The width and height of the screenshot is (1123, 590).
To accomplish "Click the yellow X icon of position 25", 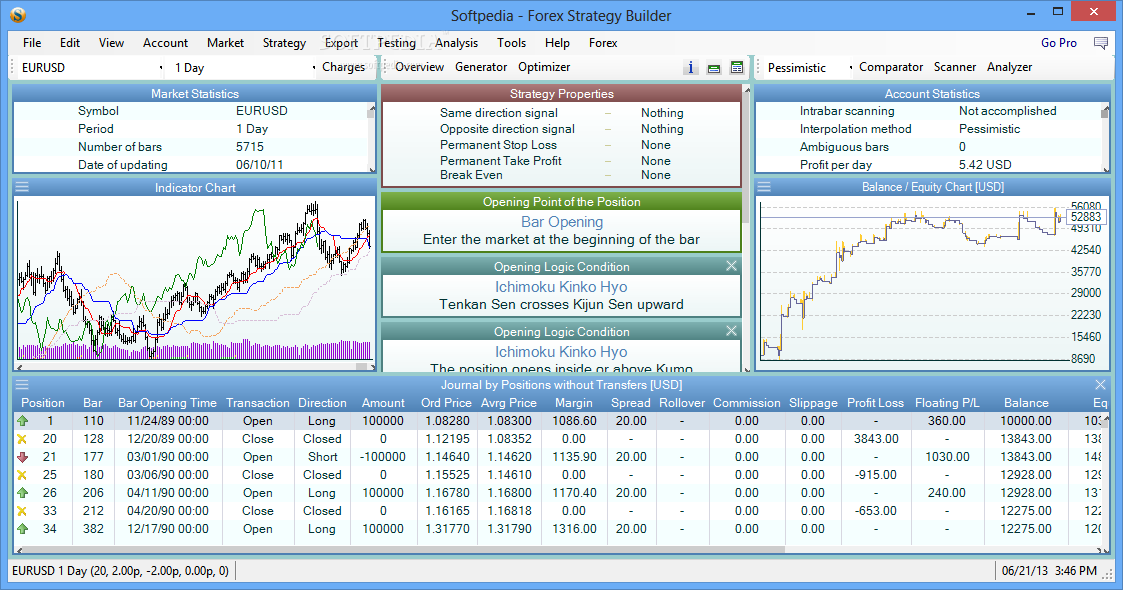I will [22, 475].
